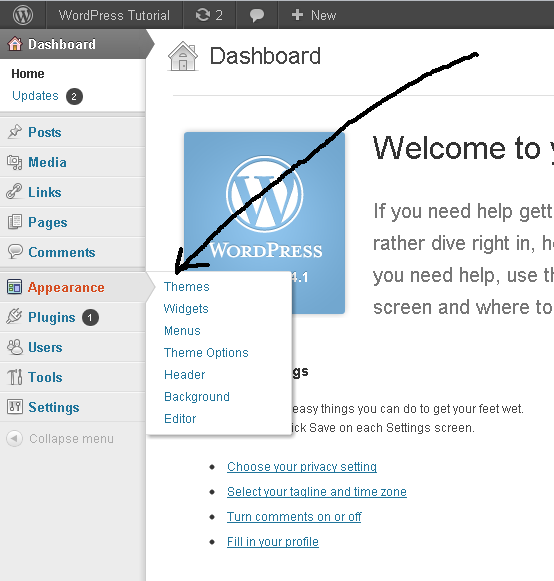The image size is (554, 581).
Task: Select Background from Appearance flyout
Action: point(197,397)
